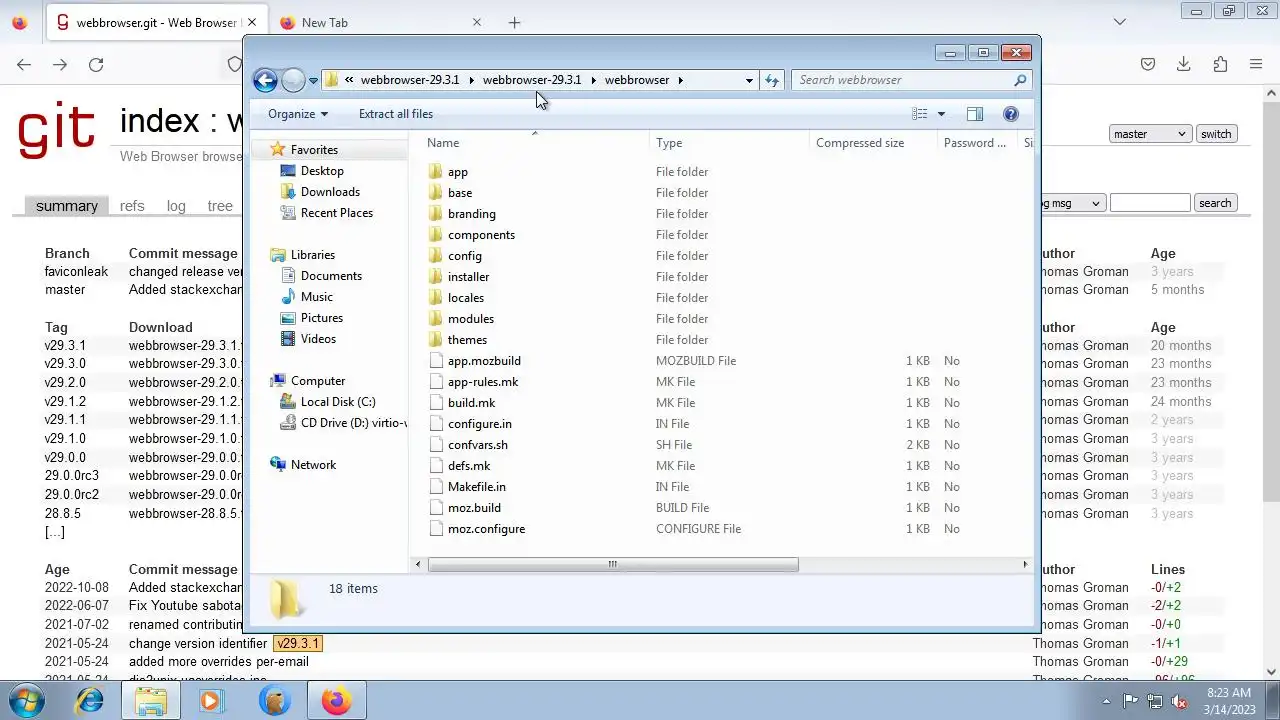Click the horizontal scrollbar in file list
The width and height of the screenshot is (1280, 720).
coord(613,564)
